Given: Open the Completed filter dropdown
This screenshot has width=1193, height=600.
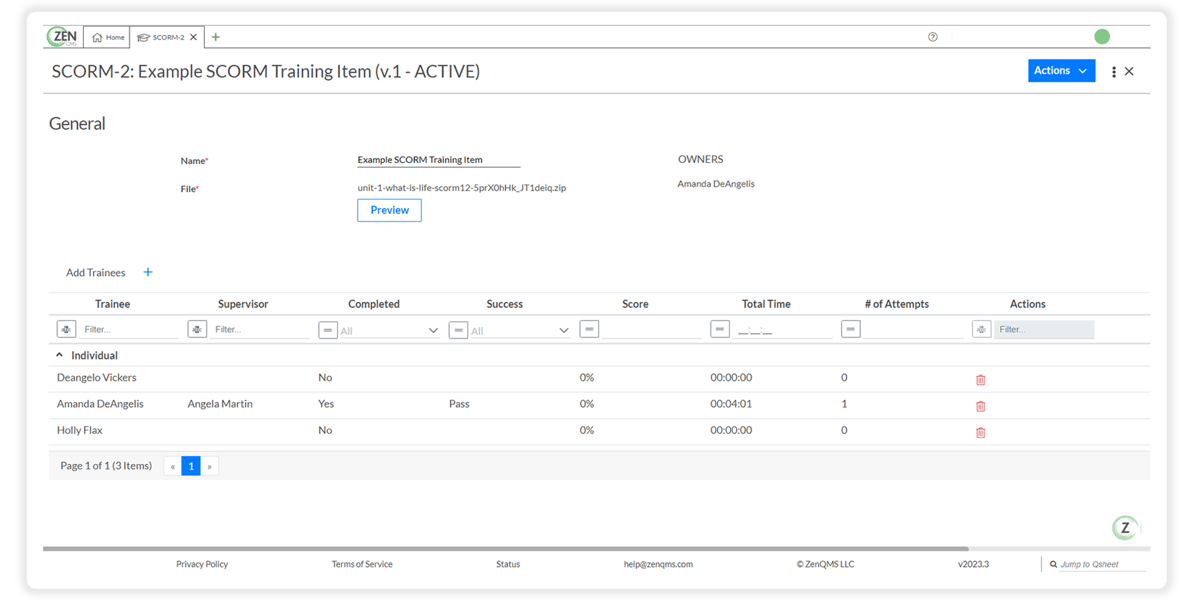Looking at the screenshot, I should coord(433,329).
